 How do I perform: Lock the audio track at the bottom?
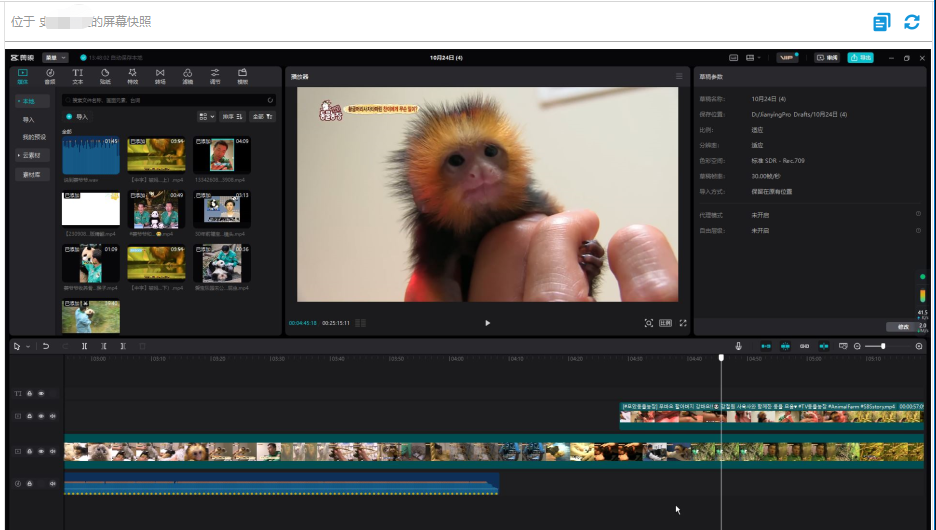click(x=29, y=484)
